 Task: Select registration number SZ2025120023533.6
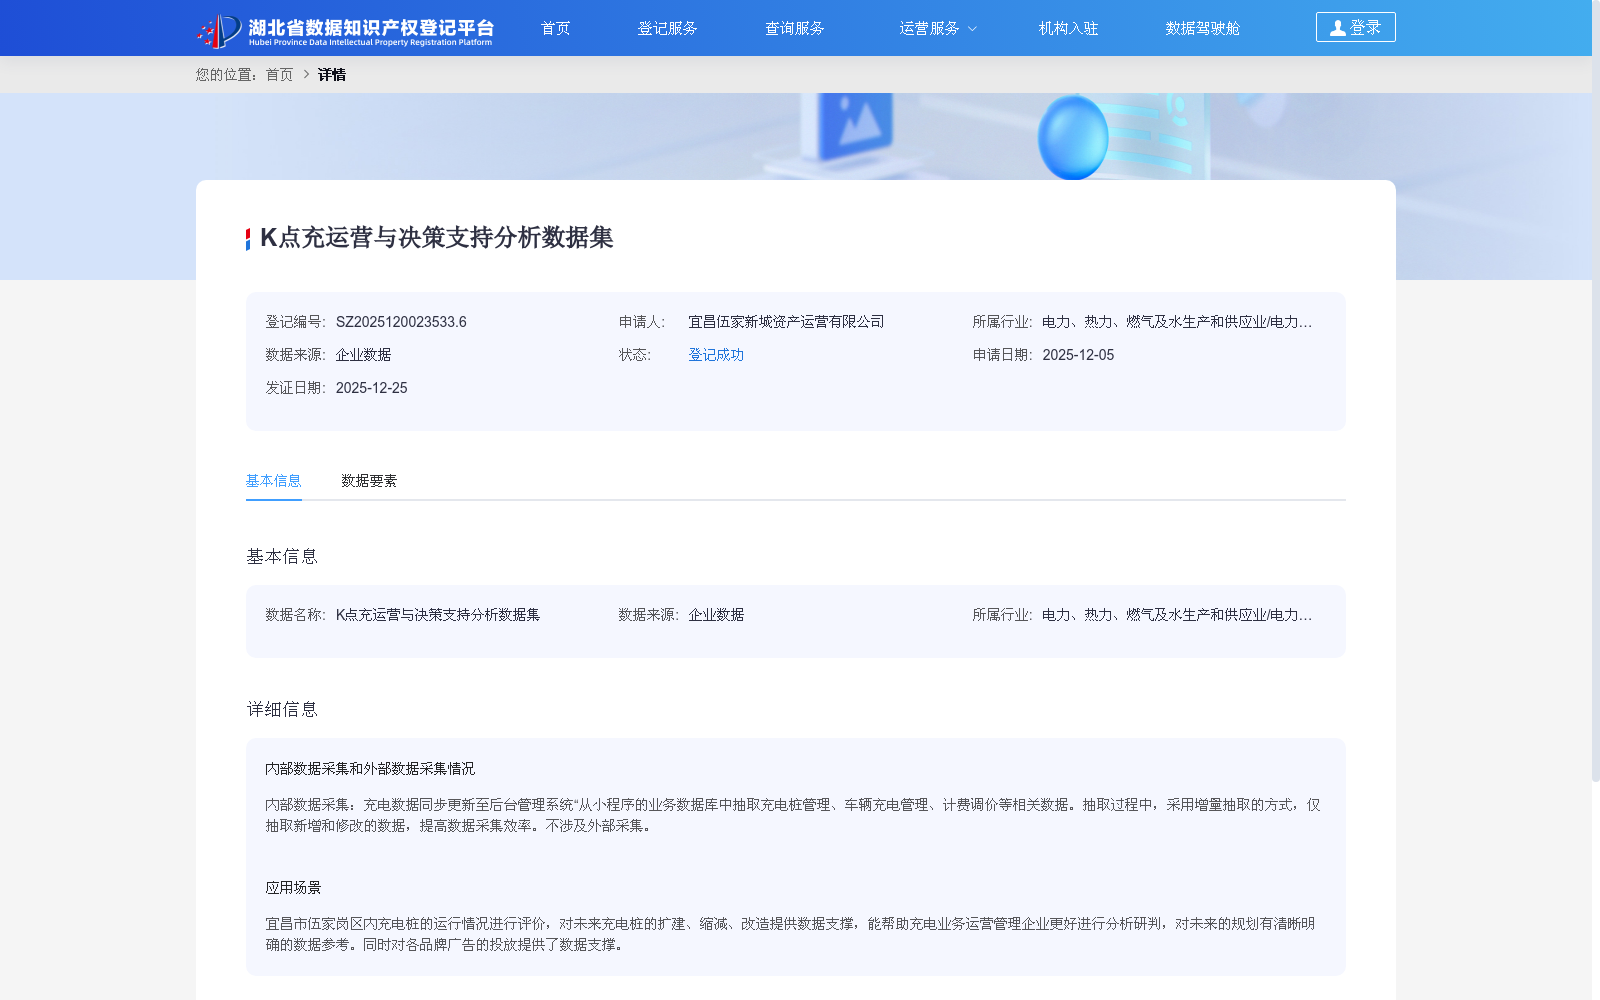point(401,322)
